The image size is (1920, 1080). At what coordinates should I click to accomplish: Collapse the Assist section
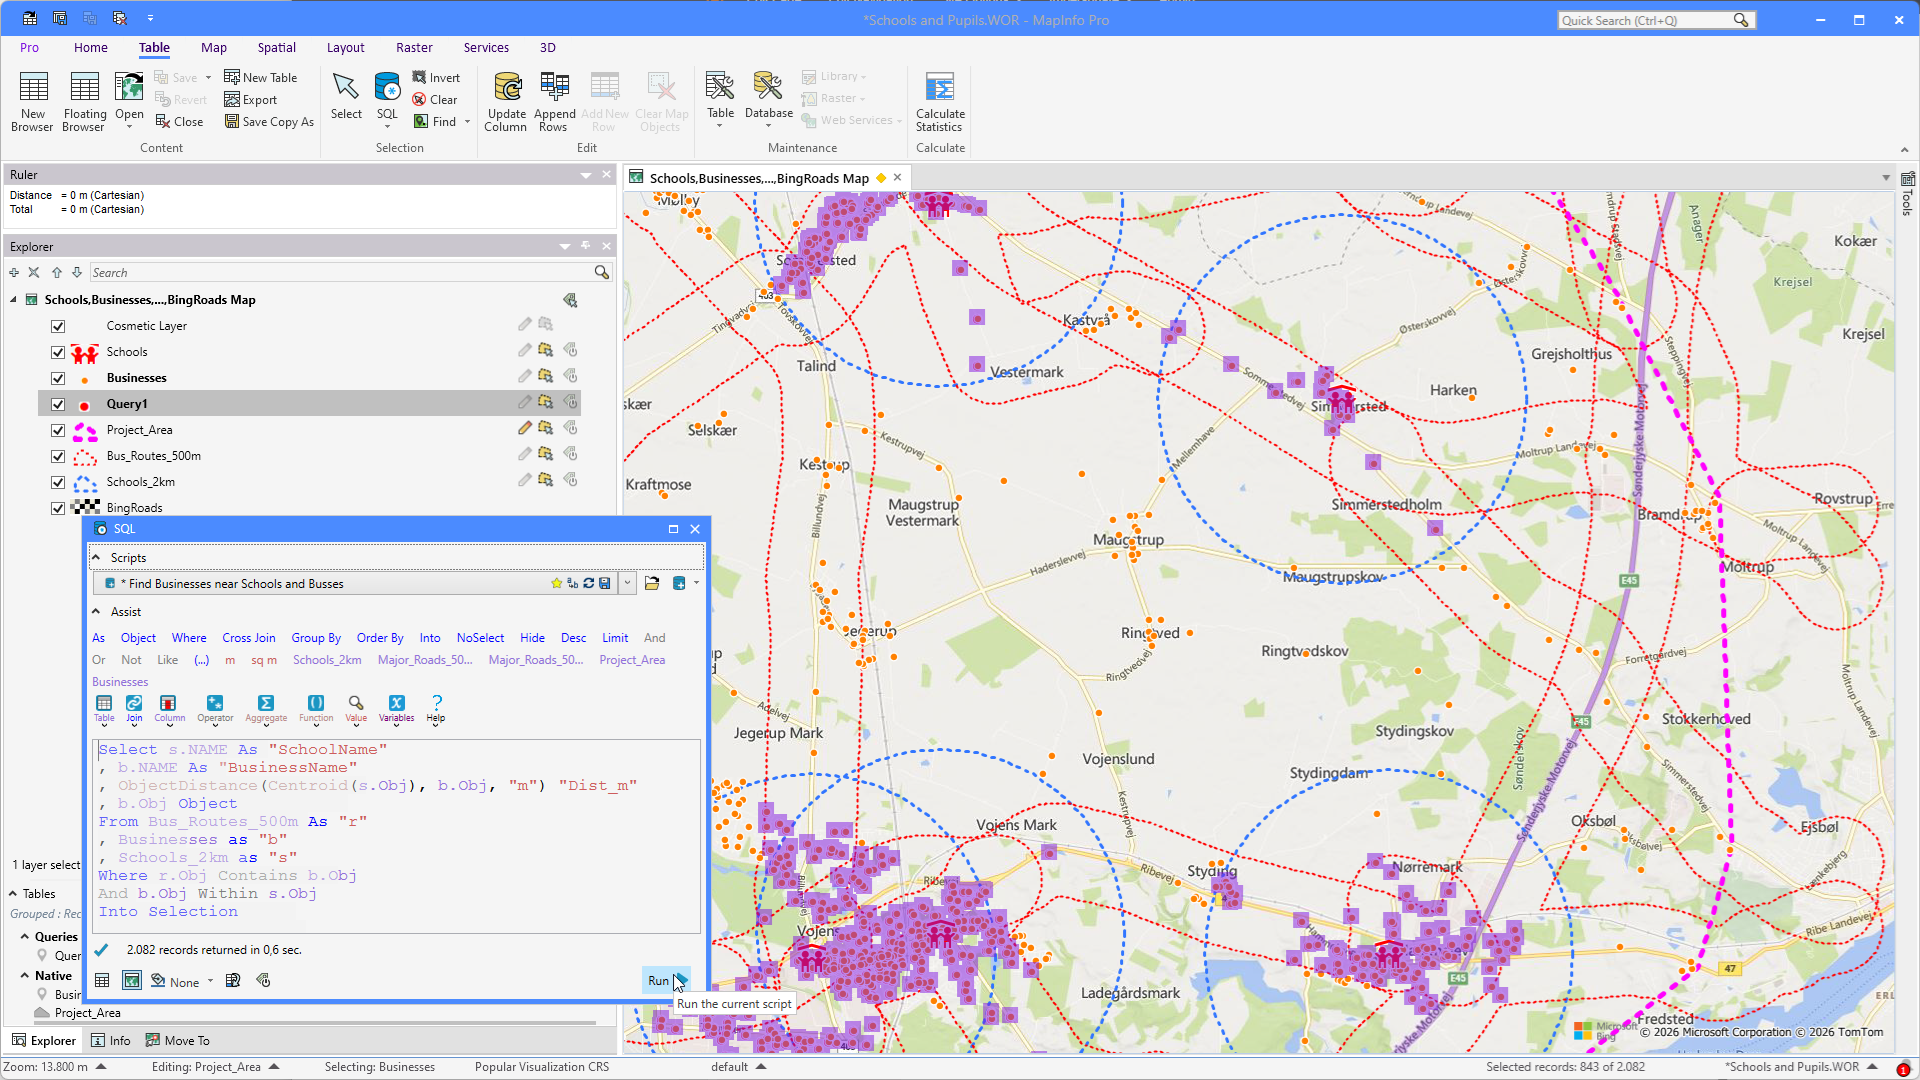click(x=96, y=611)
